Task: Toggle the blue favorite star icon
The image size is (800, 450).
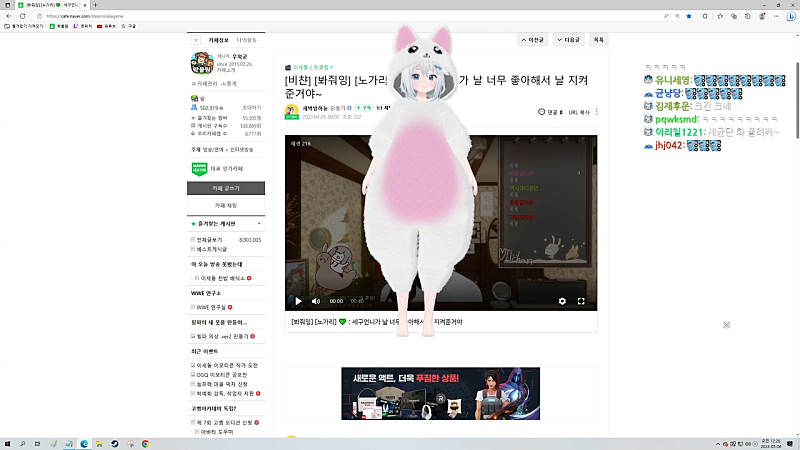Action: [689, 16]
